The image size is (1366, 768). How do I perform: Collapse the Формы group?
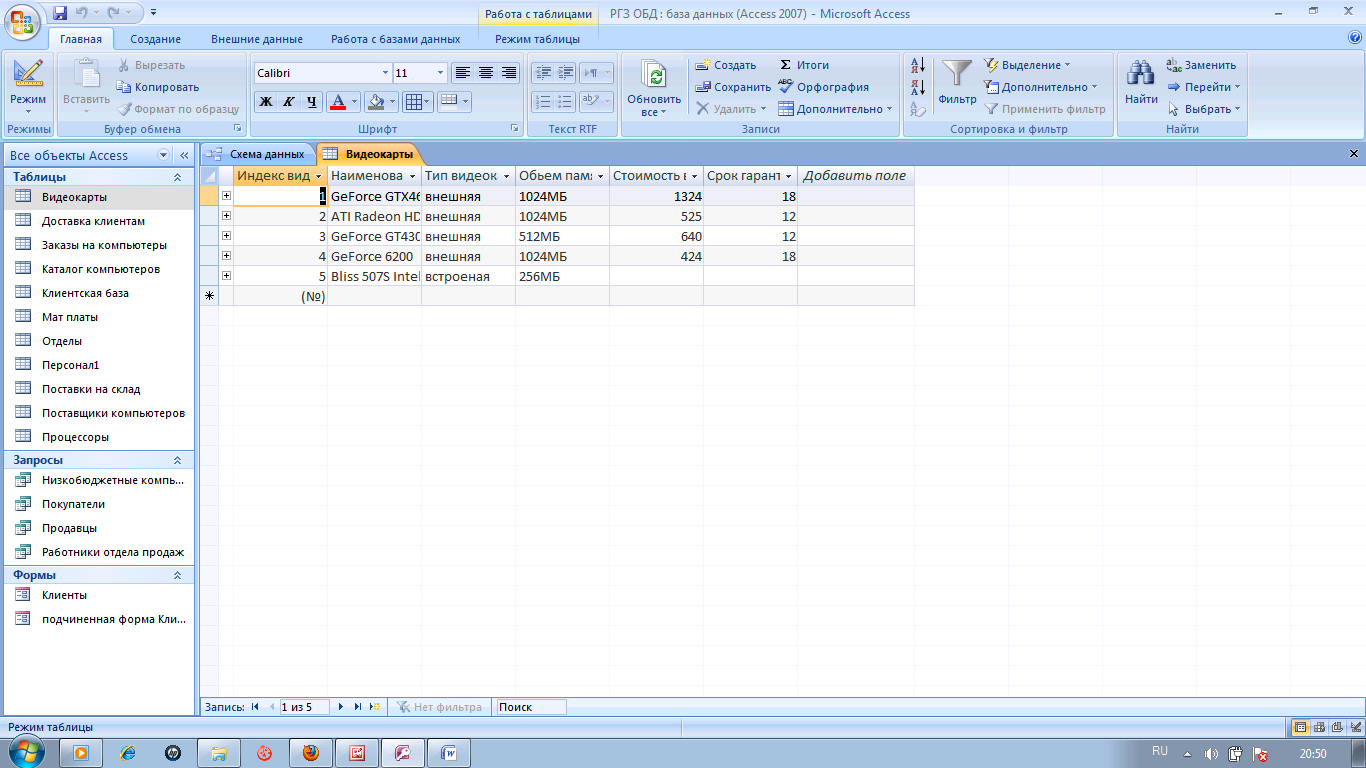point(177,575)
